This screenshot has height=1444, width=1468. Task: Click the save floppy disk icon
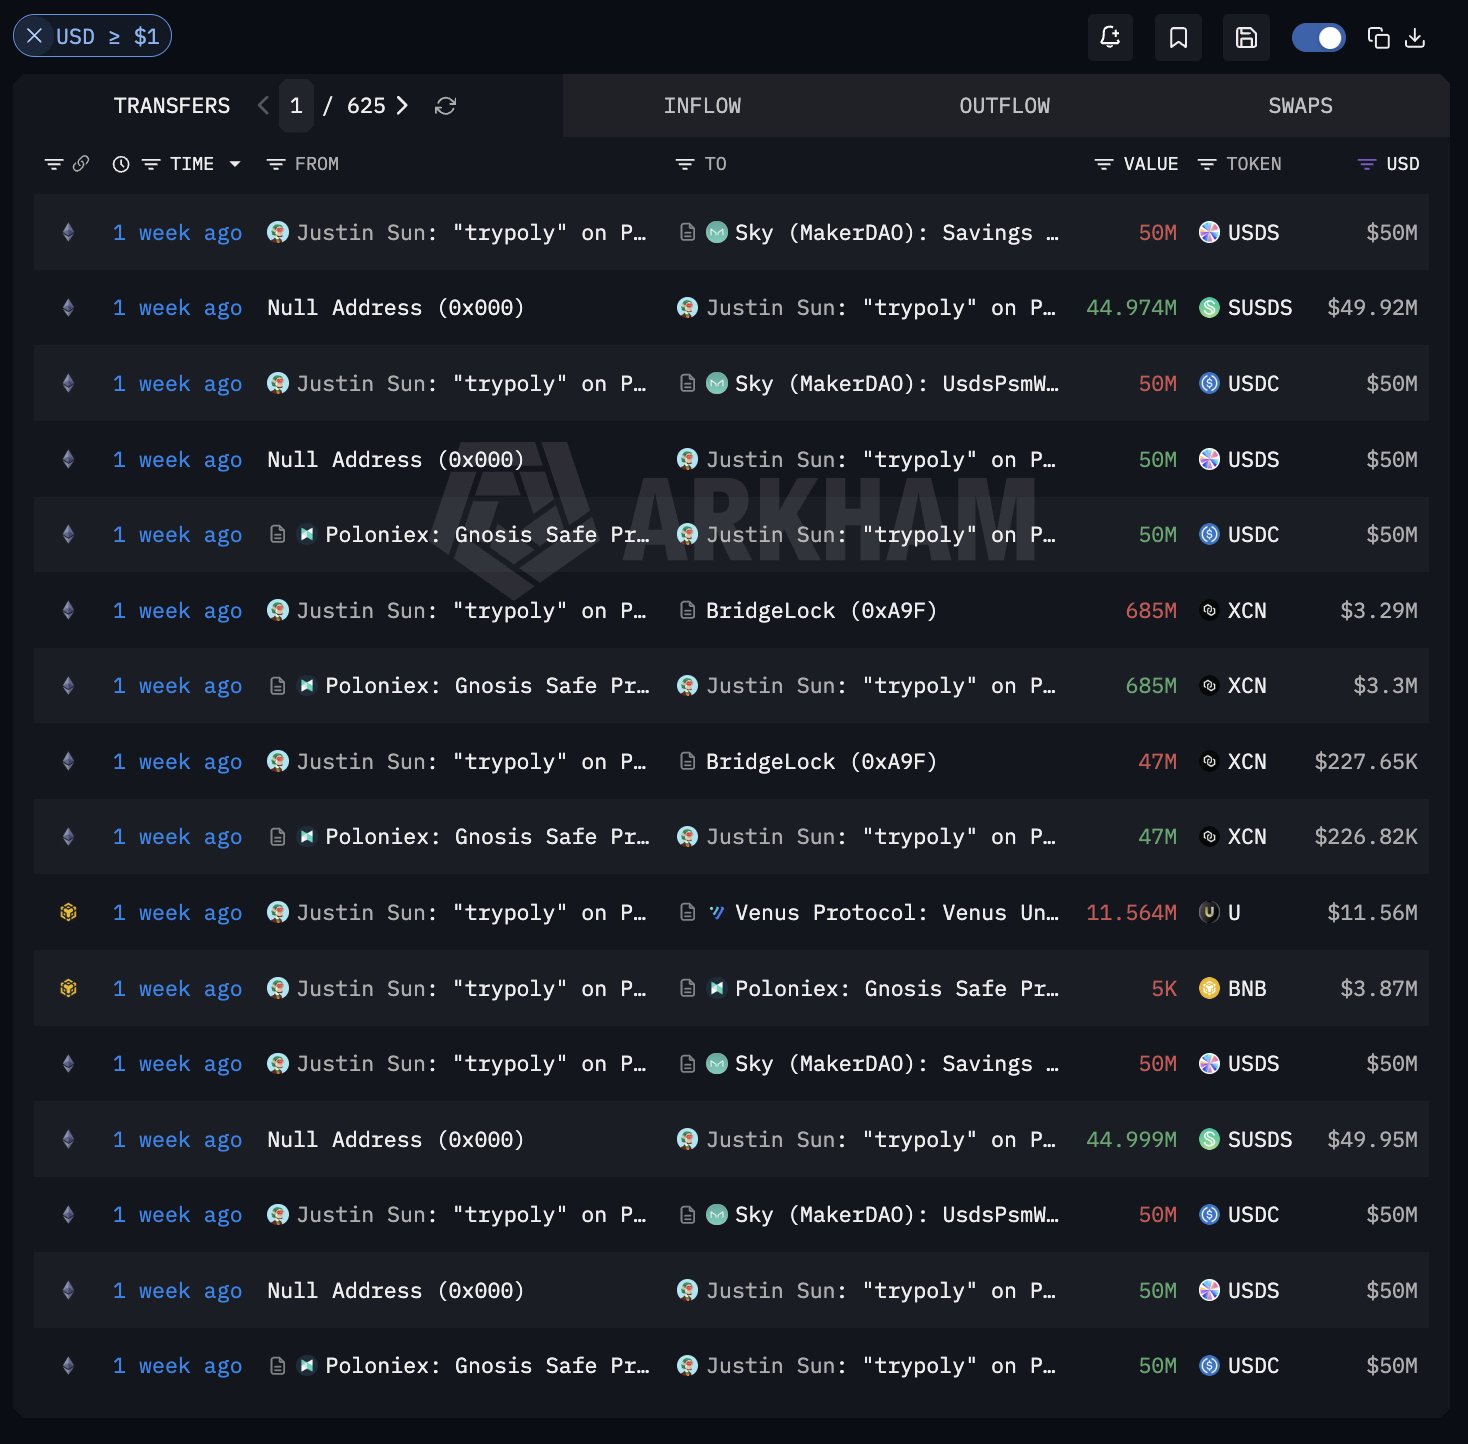pos(1246,38)
